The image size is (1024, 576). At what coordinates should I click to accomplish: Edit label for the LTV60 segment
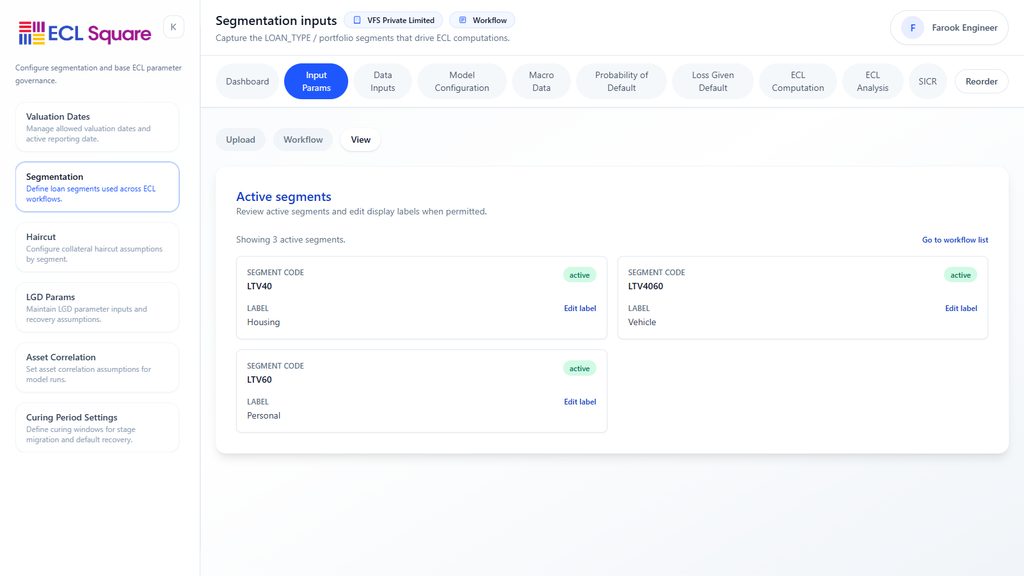pyautogui.click(x=580, y=402)
